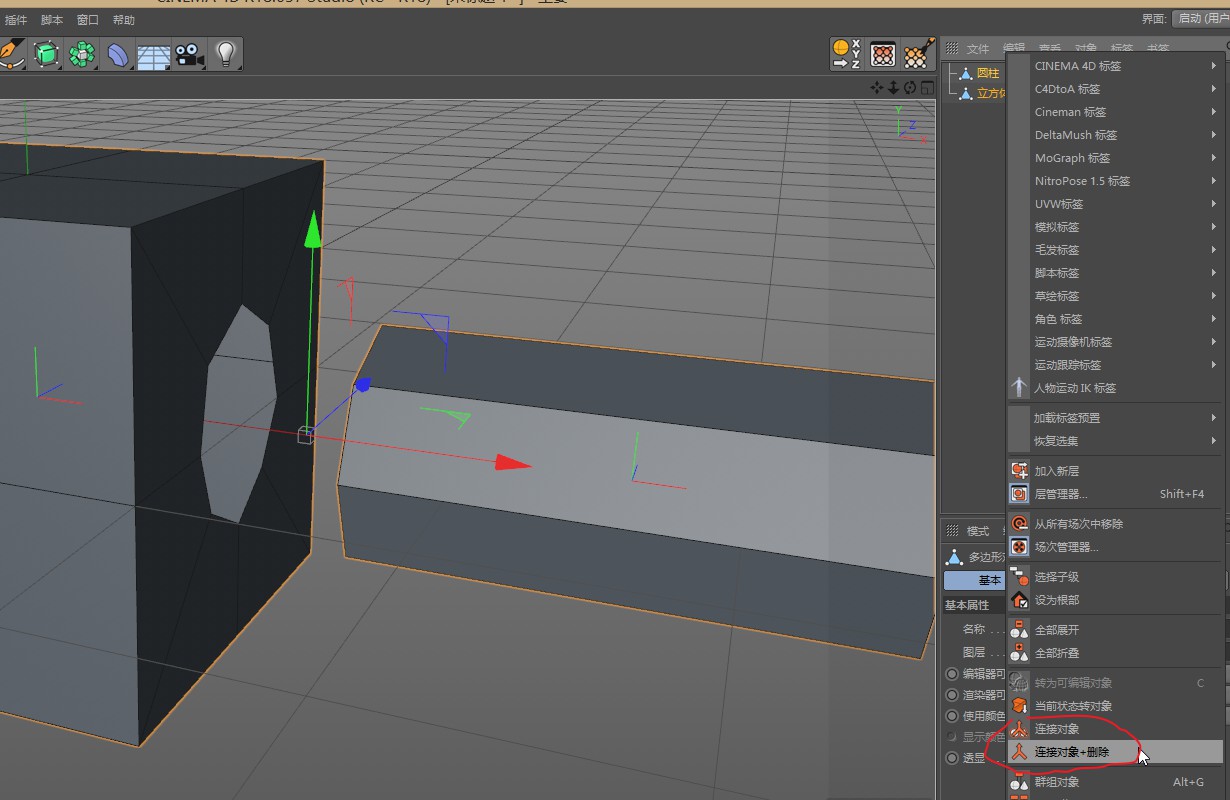Click the XYZ axis lock icon
This screenshot has width=1230, height=800.
846,54
